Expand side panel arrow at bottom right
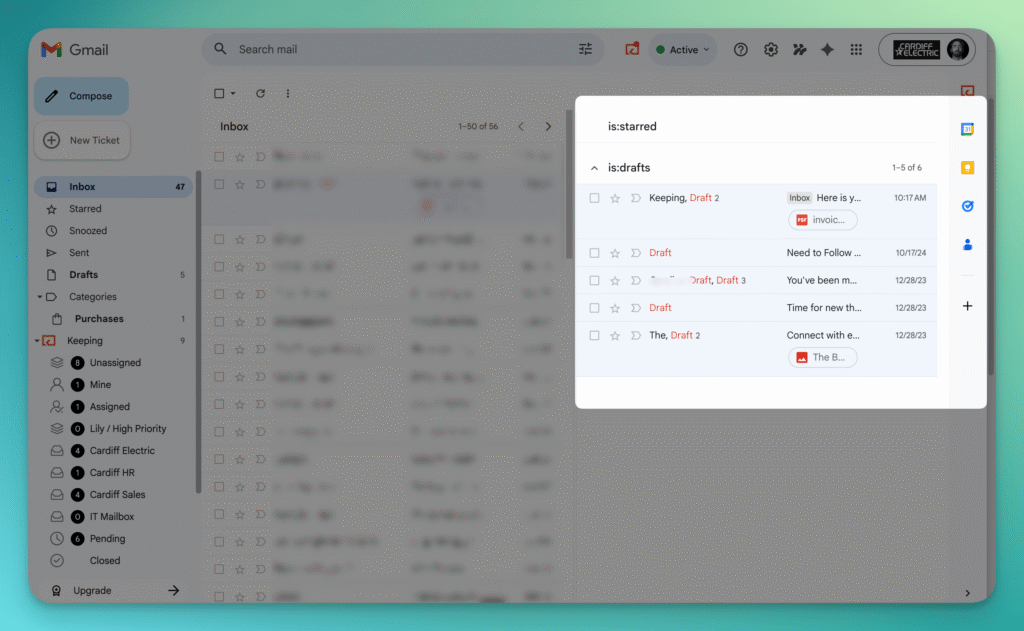The height and width of the screenshot is (631, 1024). point(967,593)
